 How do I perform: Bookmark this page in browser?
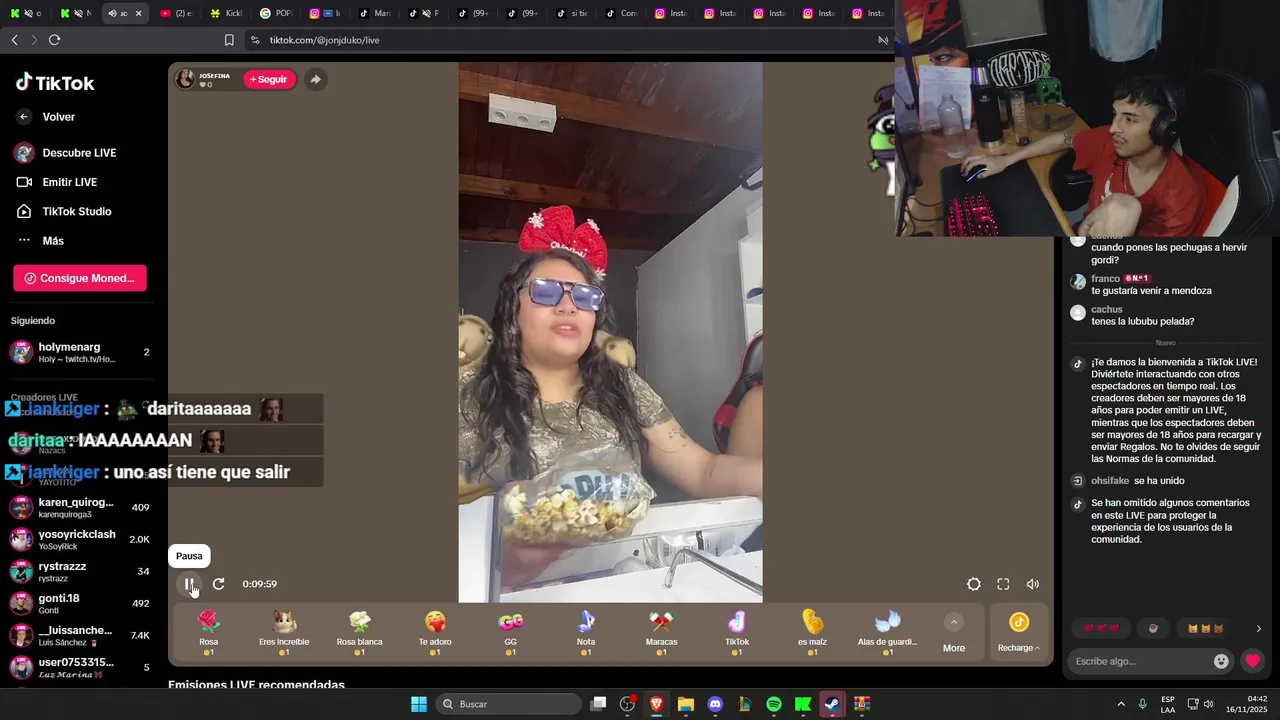[229, 40]
